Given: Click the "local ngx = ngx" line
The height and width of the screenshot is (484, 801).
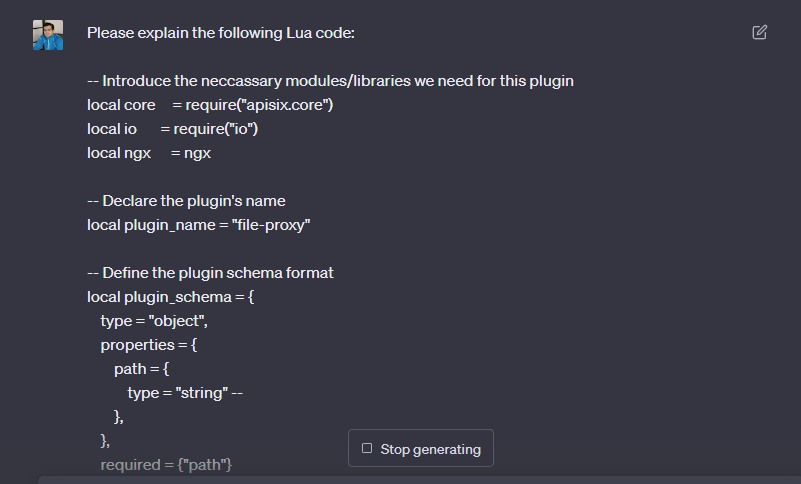Looking at the screenshot, I should (149, 153).
